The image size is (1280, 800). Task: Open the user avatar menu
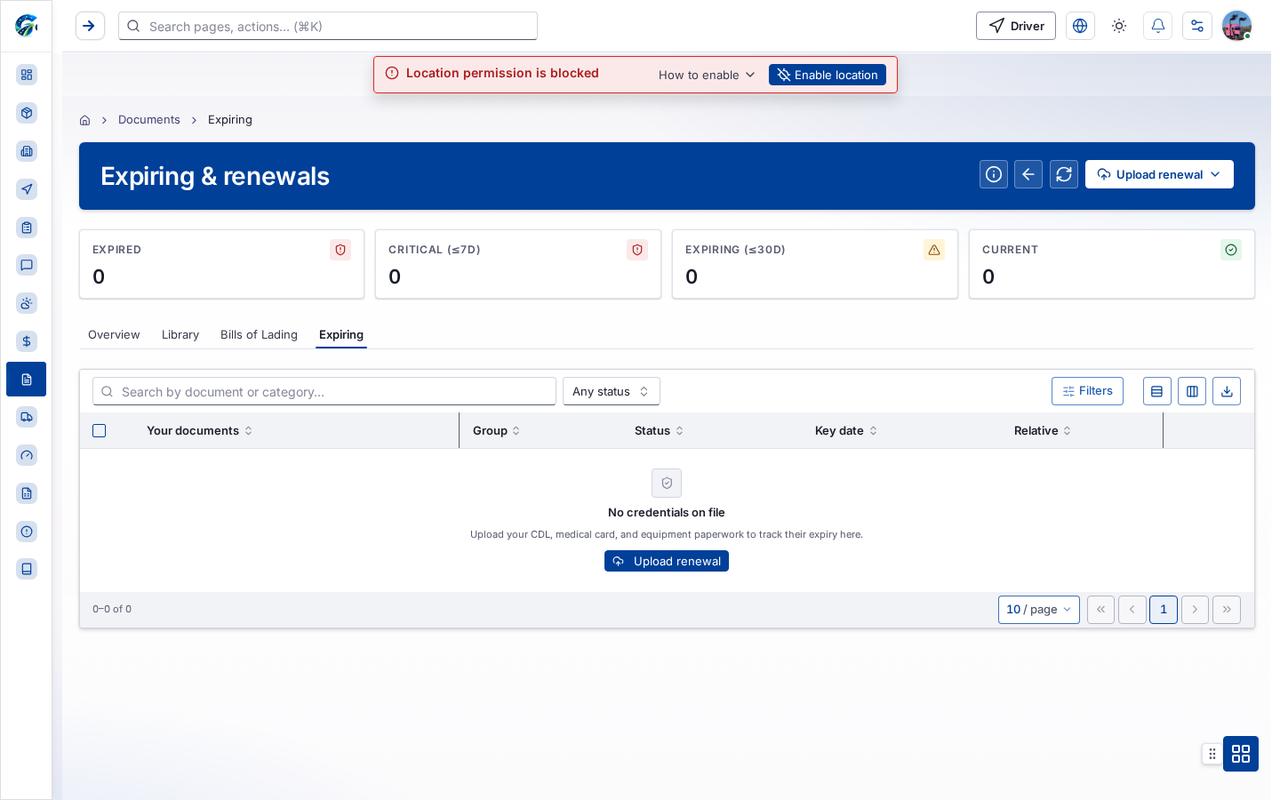(x=1237, y=26)
